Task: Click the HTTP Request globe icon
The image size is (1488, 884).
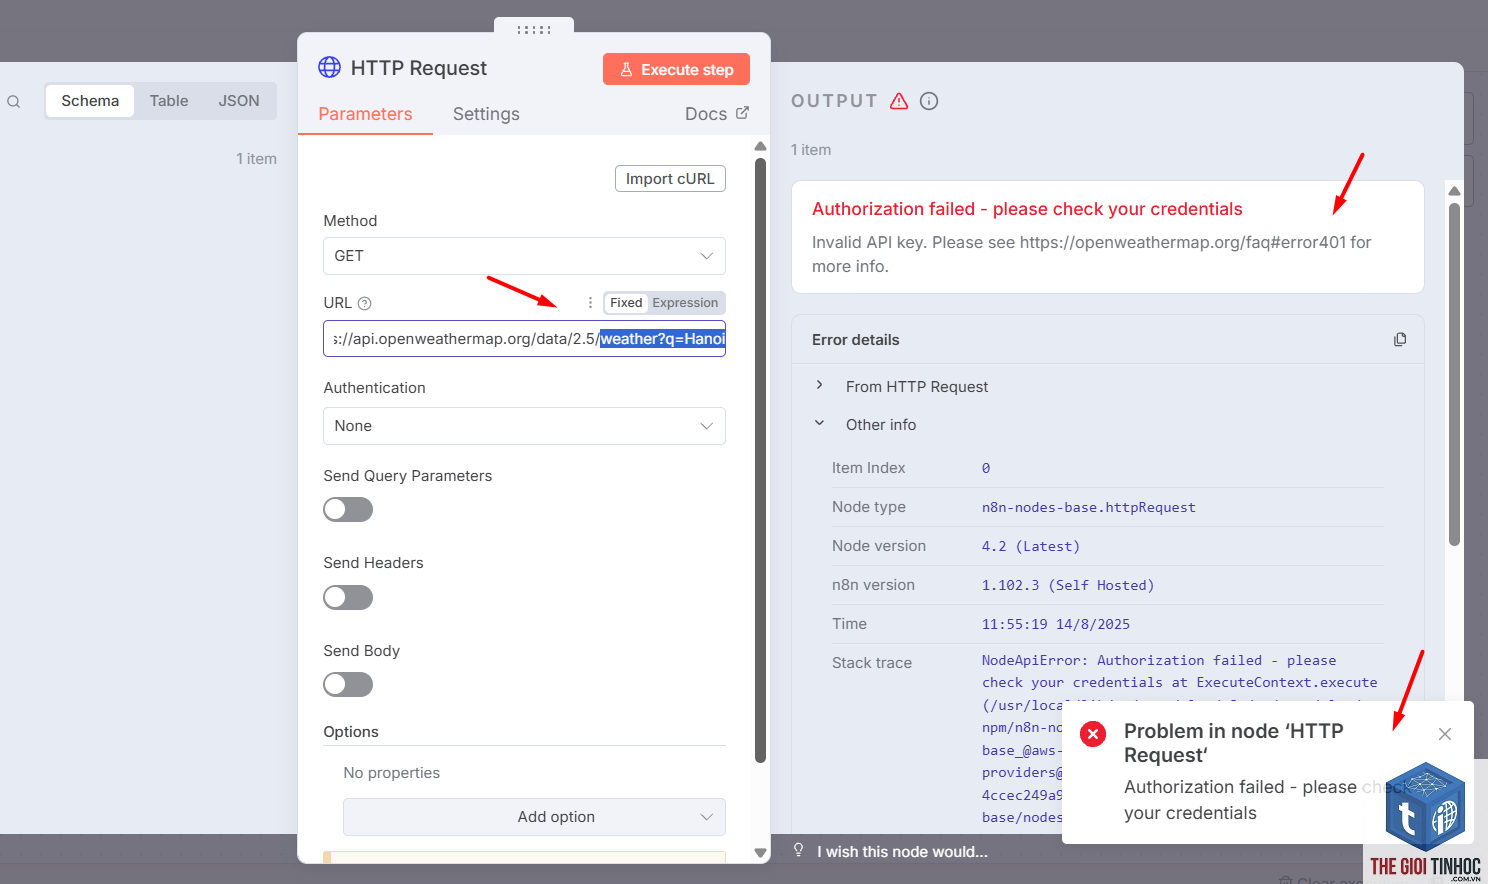Action: click(329, 67)
